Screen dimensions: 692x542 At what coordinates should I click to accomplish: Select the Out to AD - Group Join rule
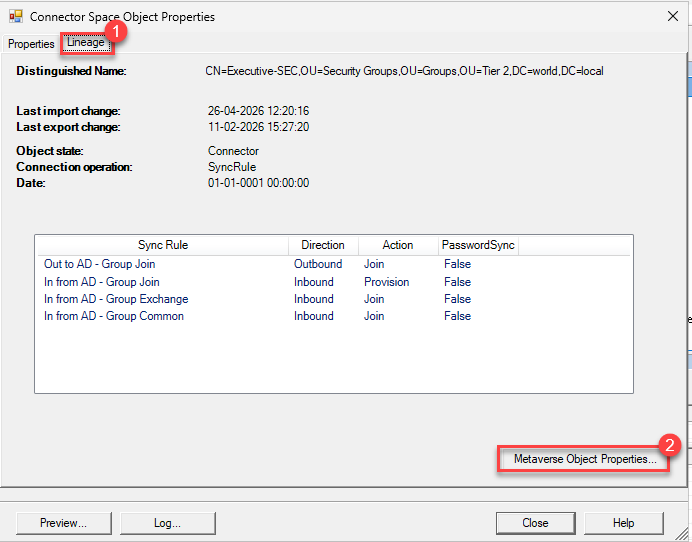coord(99,264)
